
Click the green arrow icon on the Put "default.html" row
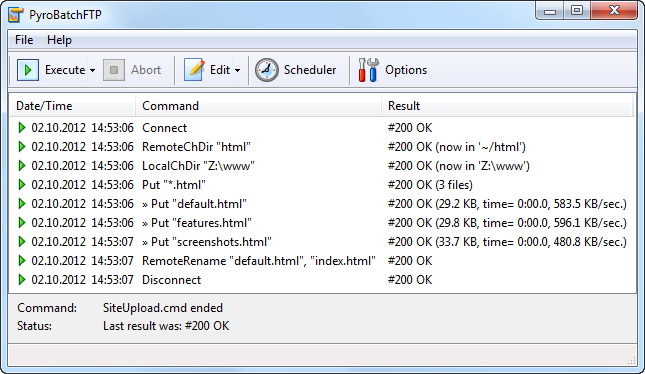click(x=22, y=204)
